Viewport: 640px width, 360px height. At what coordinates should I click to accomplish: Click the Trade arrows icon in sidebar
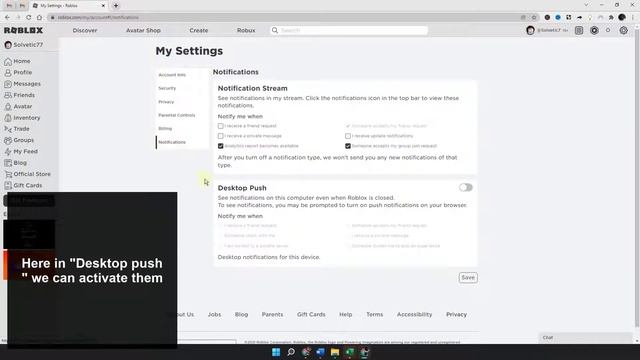(8, 129)
